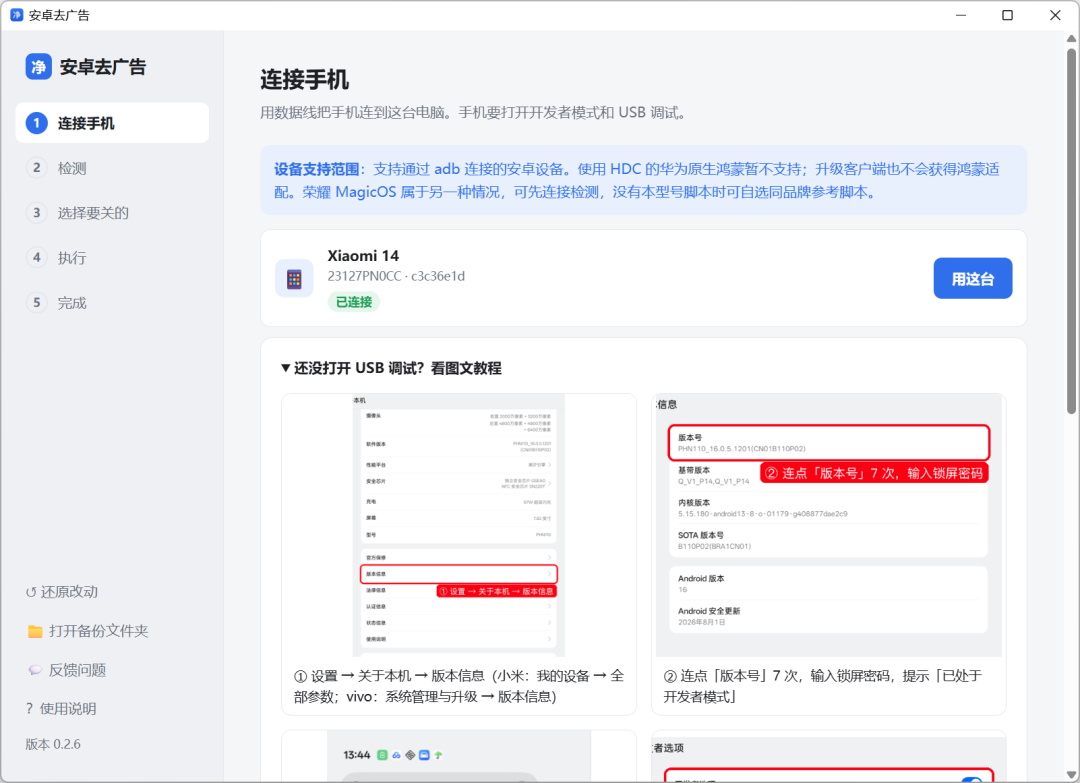Screen dimensions: 1080x783
Task: Click the device serial 23127PN0CC · c3c36e1d
Action: click(x=396, y=276)
